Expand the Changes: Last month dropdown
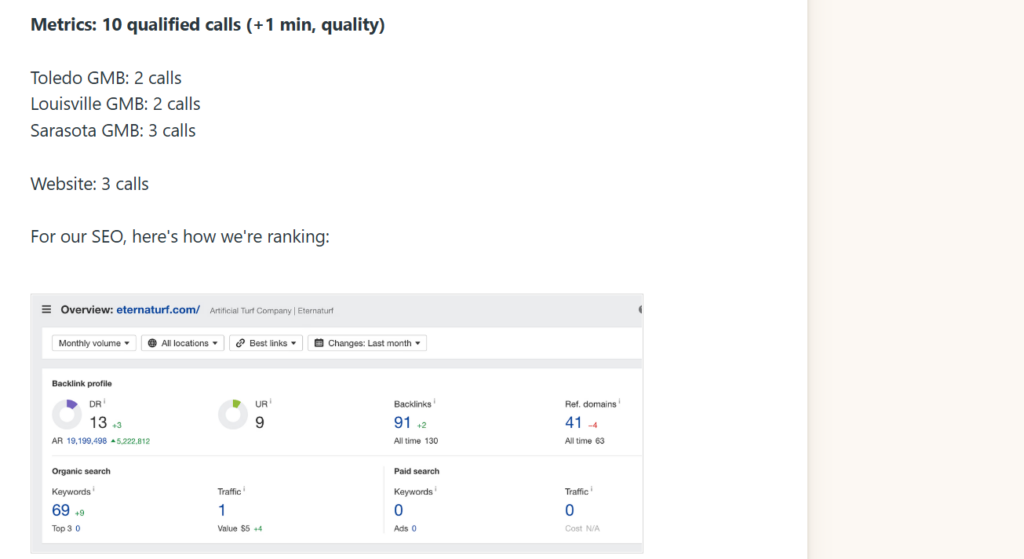 367,343
